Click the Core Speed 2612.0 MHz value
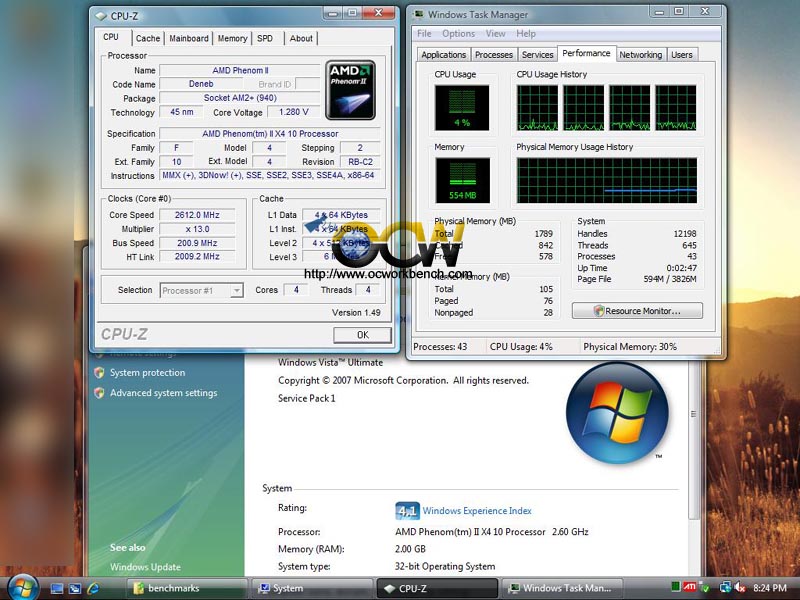Image resolution: width=800 pixels, height=600 pixels. click(197, 215)
